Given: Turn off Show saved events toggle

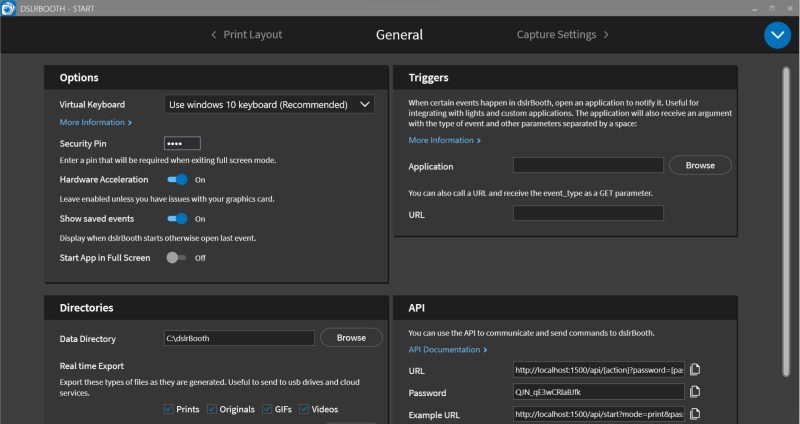Looking at the screenshot, I should point(177,219).
